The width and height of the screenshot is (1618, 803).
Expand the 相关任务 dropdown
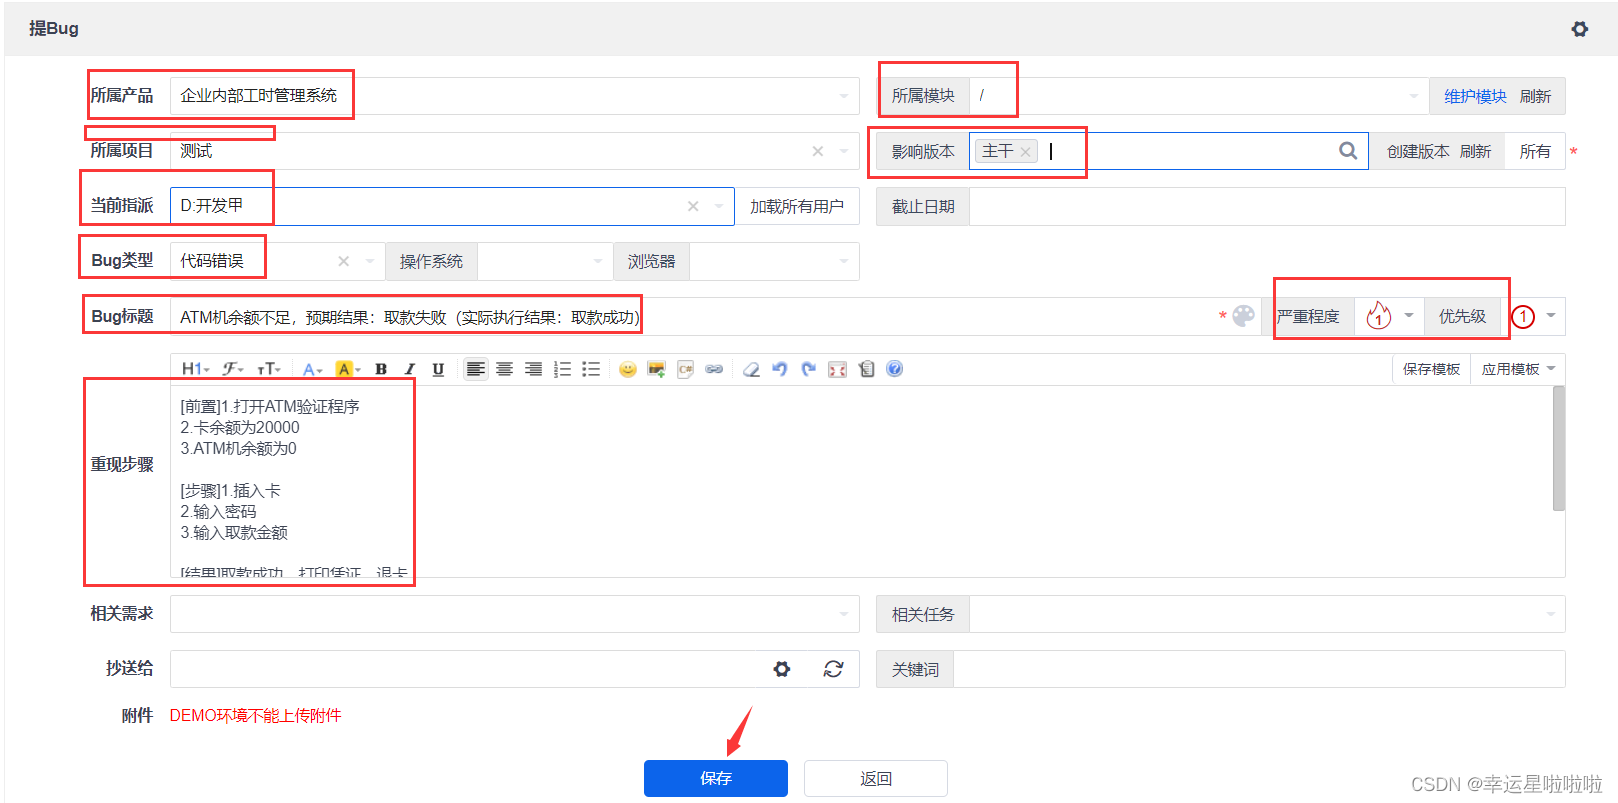(x=1551, y=614)
